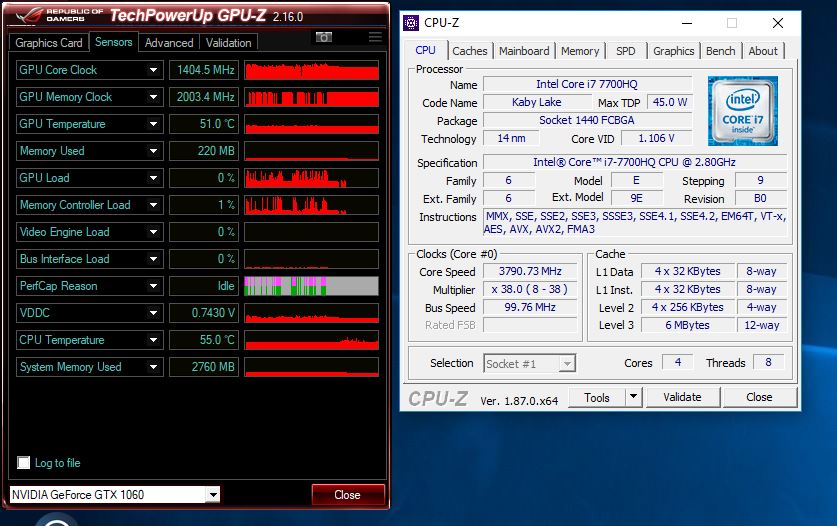Click the Tools button in CPU-Z

point(597,397)
